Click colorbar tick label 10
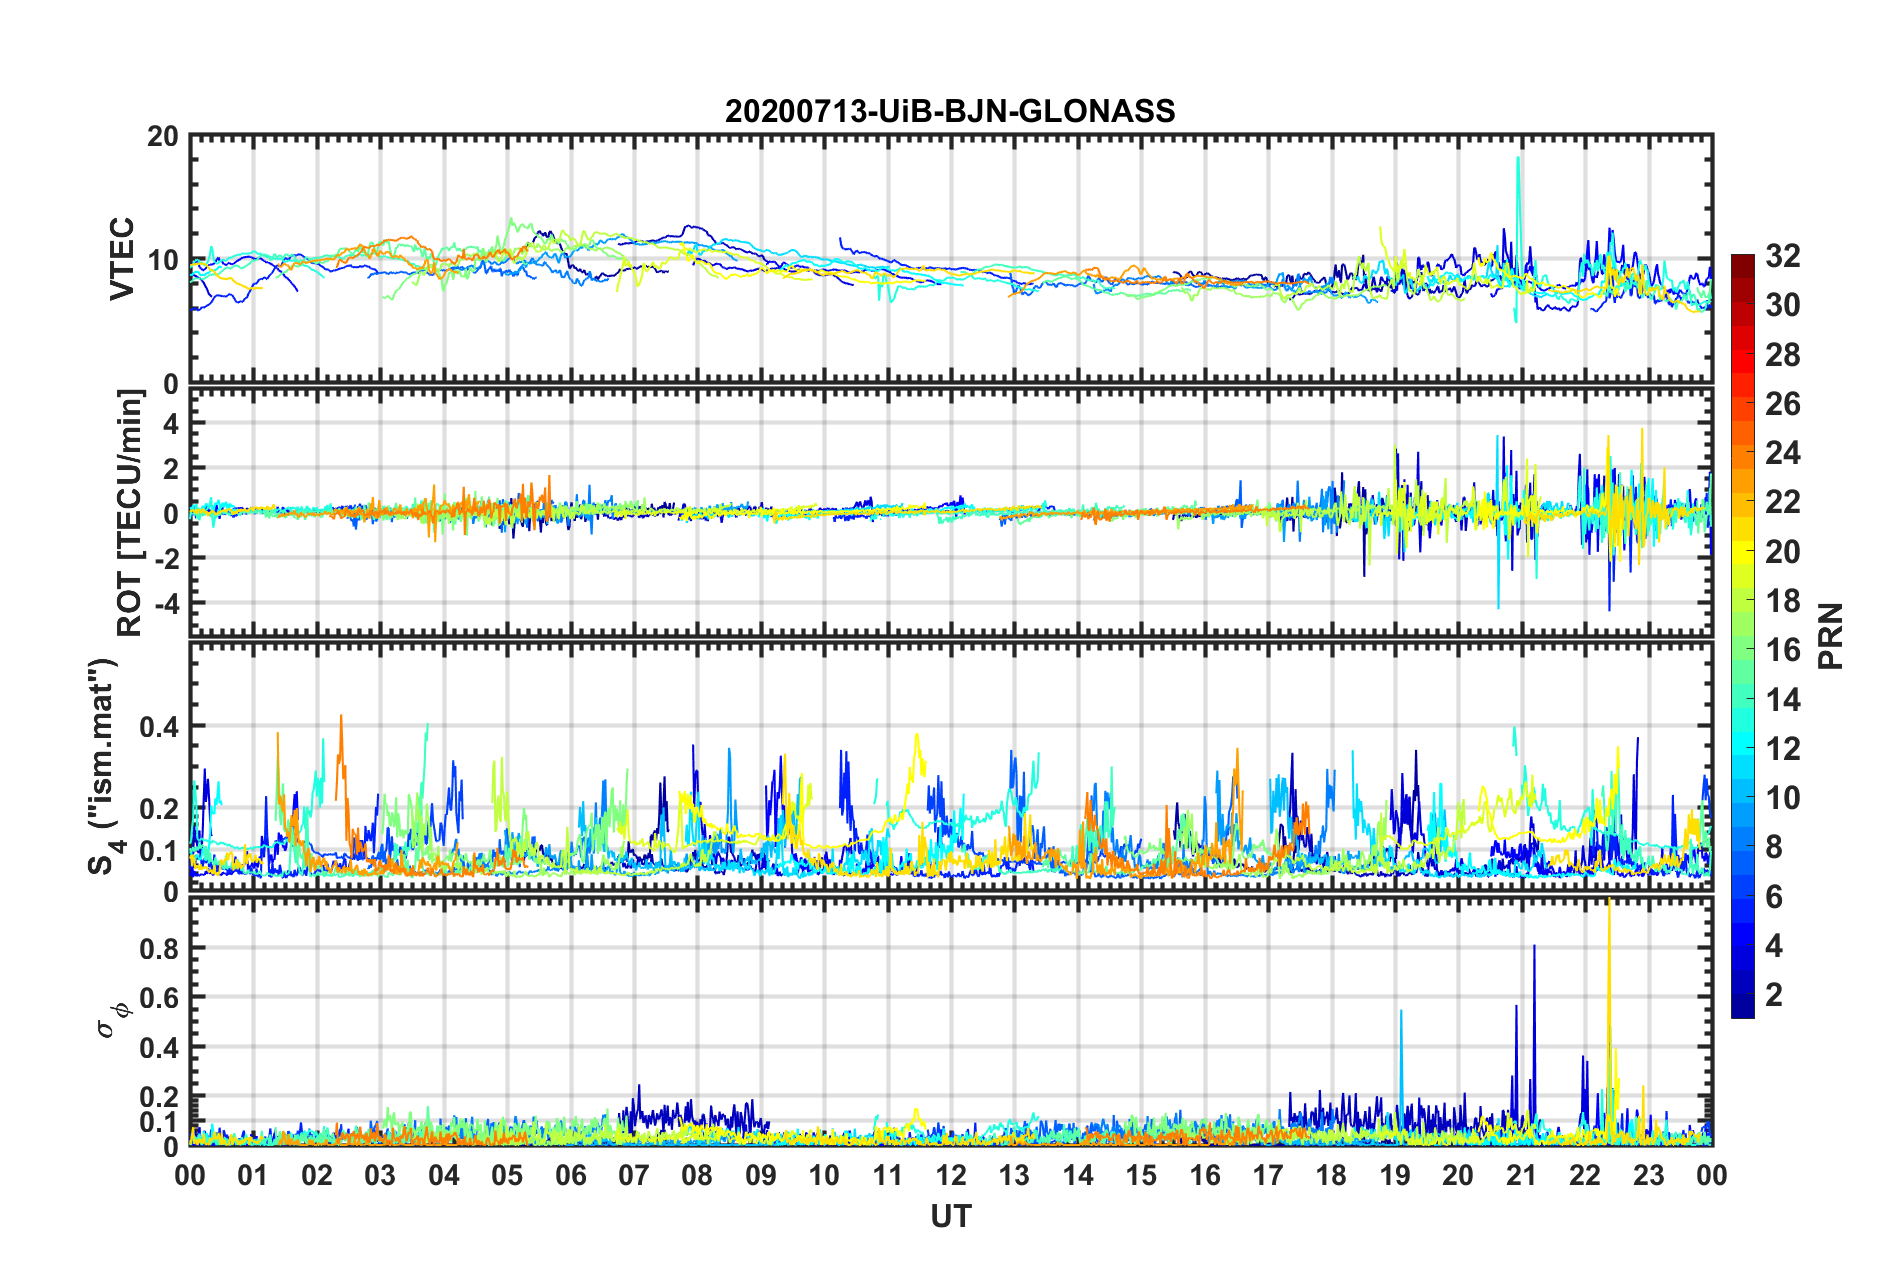1902x1272 pixels. [1783, 797]
